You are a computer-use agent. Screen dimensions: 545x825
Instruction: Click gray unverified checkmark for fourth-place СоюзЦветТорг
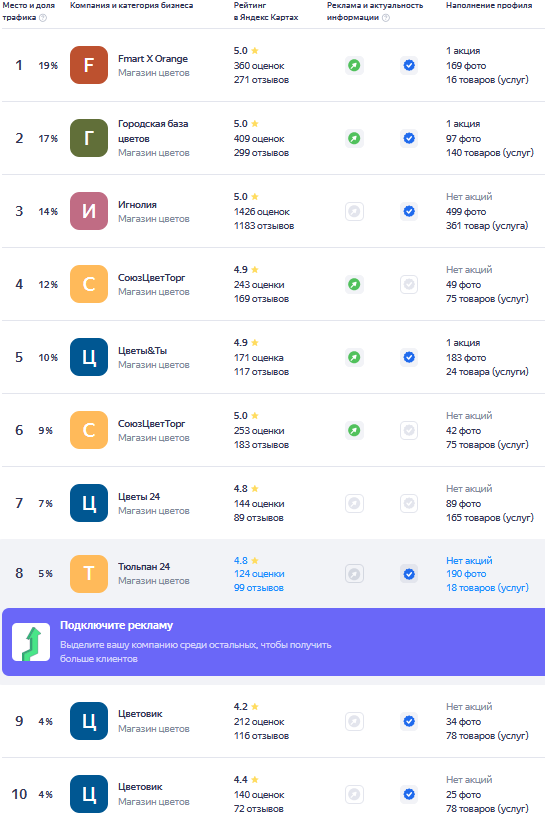coord(409,285)
